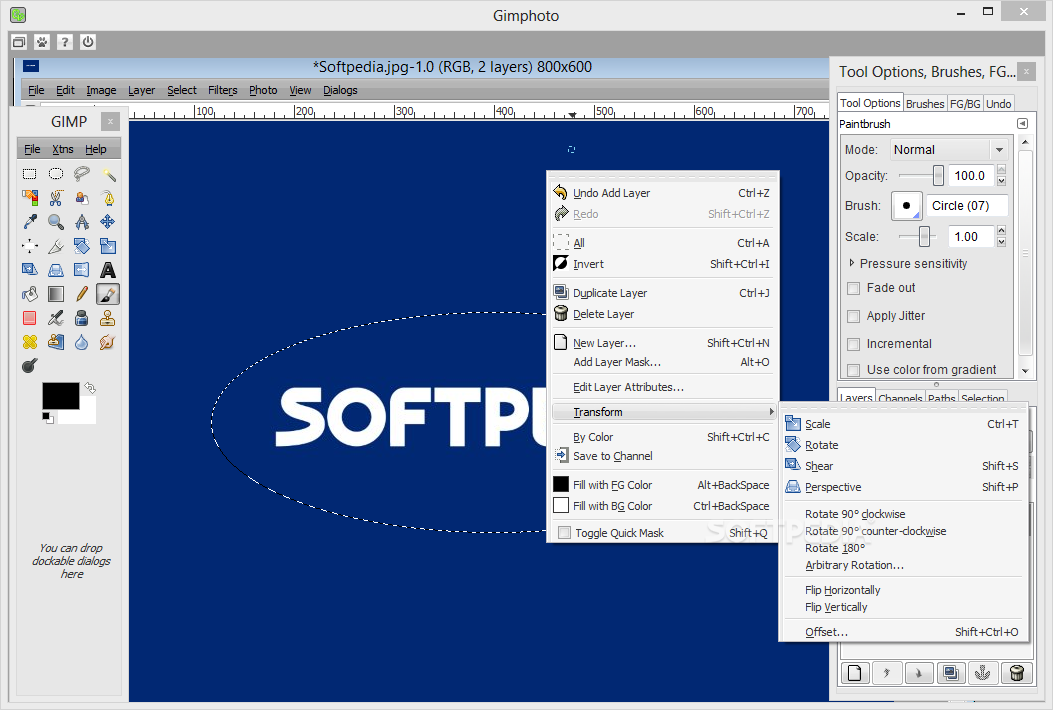Choose the Bucket Fill tool
Image resolution: width=1053 pixels, height=710 pixels.
30,294
